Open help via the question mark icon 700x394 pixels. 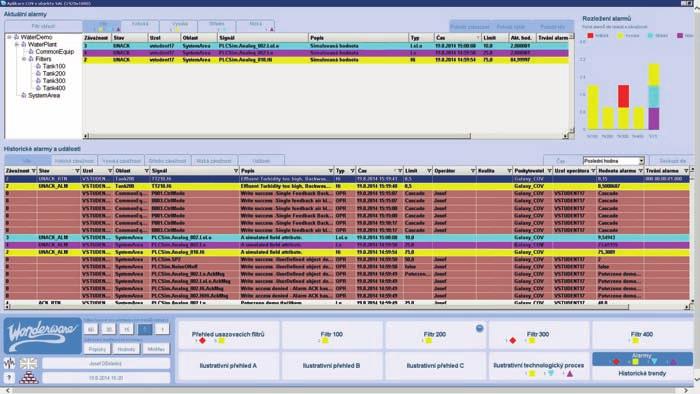tap(9, 377)
